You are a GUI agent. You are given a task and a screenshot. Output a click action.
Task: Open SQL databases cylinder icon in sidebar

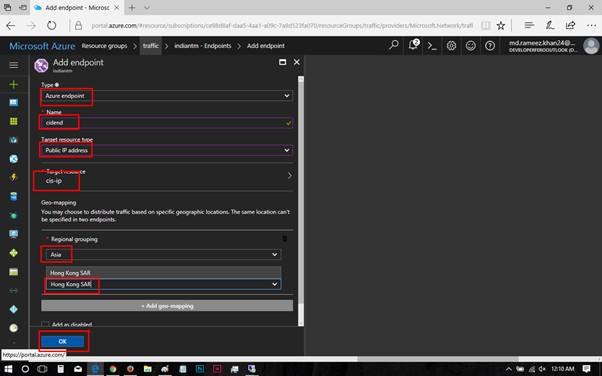point(13,196)
